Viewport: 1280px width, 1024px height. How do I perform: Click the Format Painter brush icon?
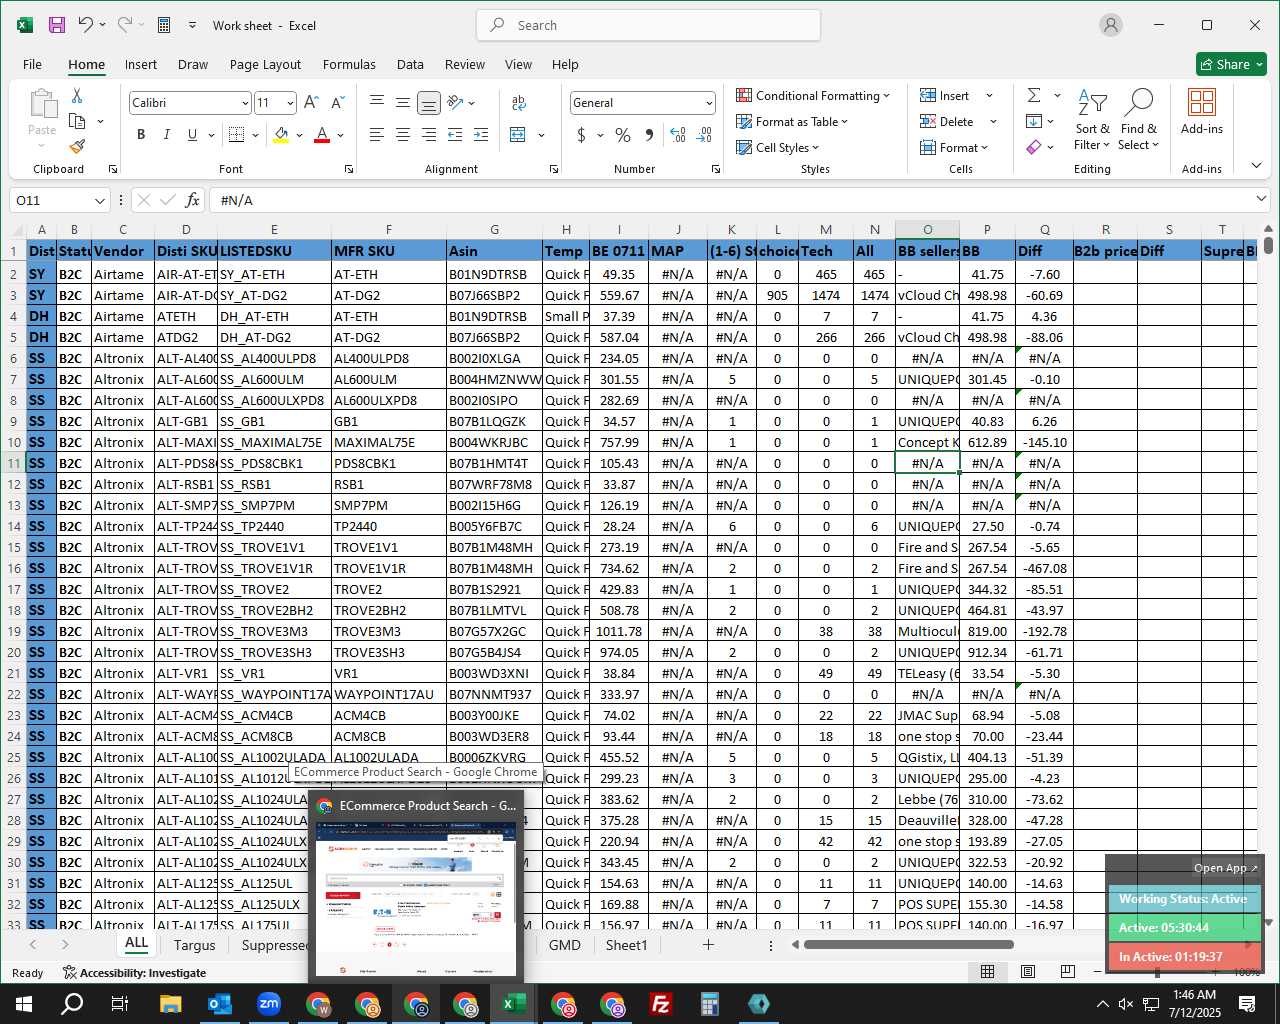click(x=77, y=146)
